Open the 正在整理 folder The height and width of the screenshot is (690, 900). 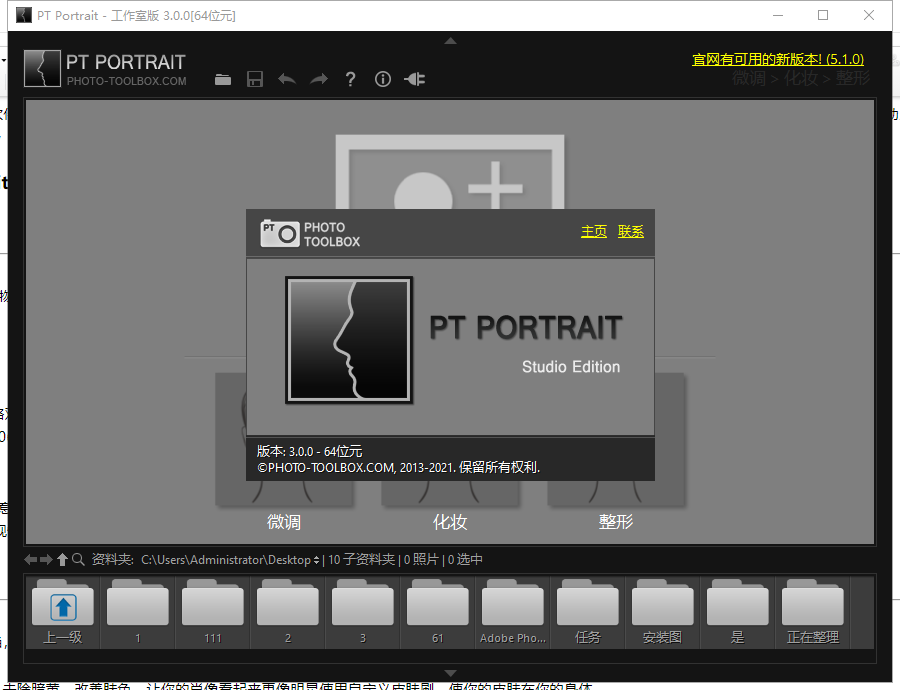pos(813,613)
